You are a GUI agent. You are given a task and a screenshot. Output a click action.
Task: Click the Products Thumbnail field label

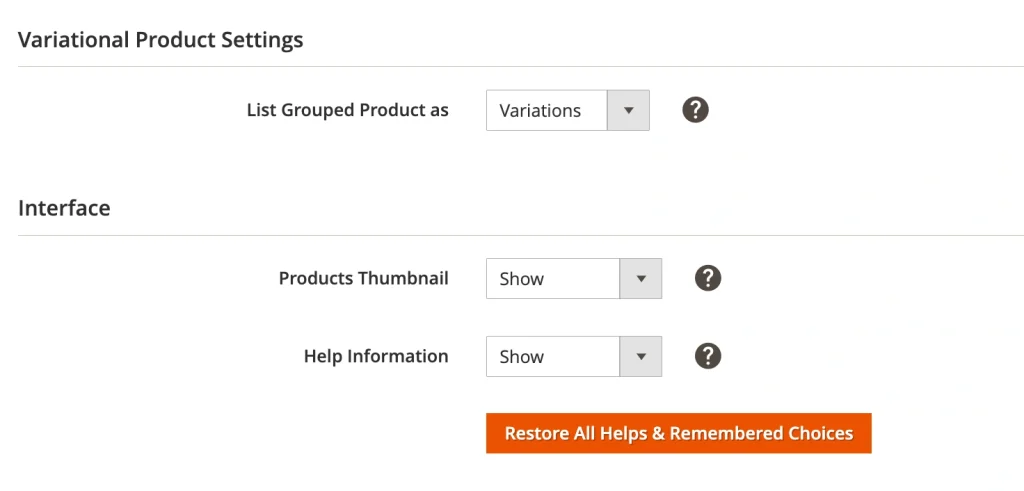point(363,278)
